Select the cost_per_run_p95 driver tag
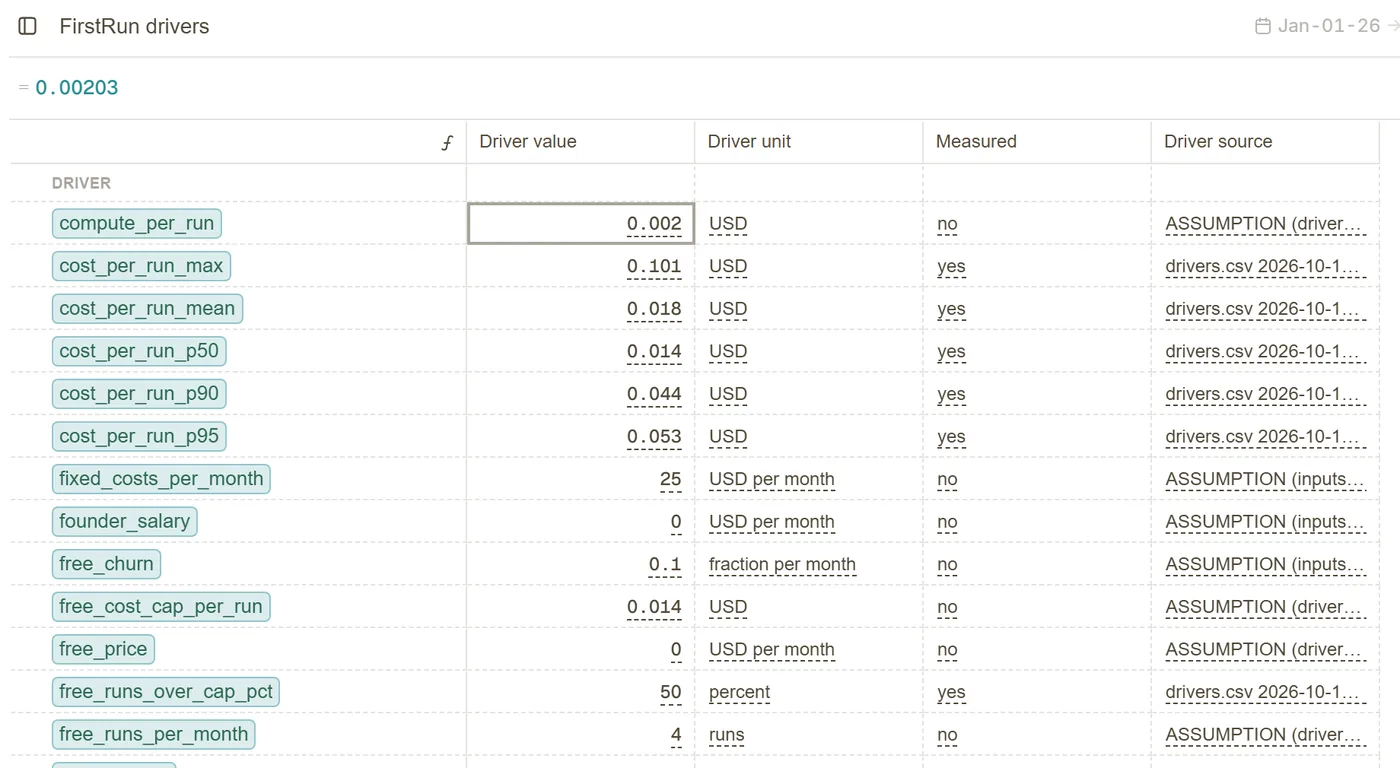Screen dimensions: 1400x768 [x=139, y=436]
